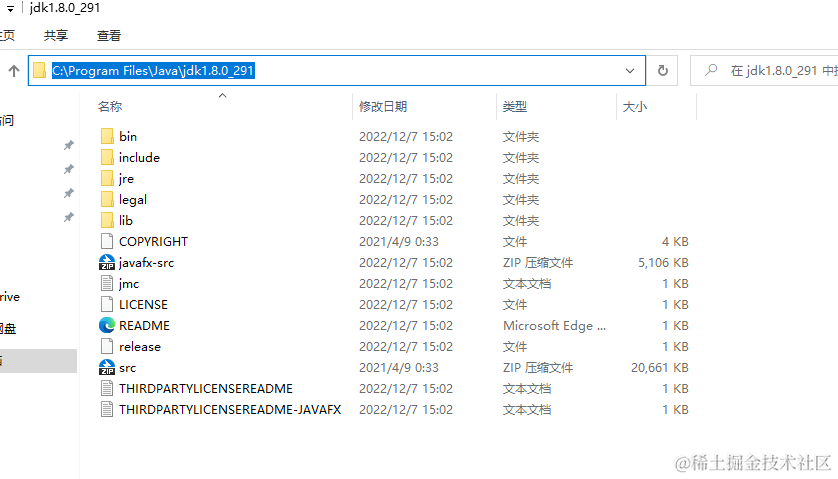This screenshot has width=838, height=479.
Task: Click the ZIP 压缩文件 type of src
Action: tap(538, 368)
